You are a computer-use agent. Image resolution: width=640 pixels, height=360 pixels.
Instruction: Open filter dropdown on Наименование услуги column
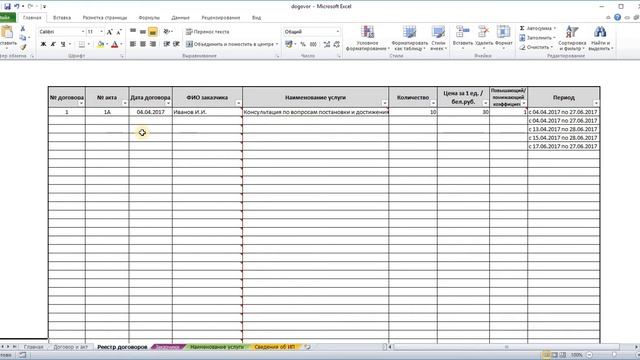pos(384,103)
